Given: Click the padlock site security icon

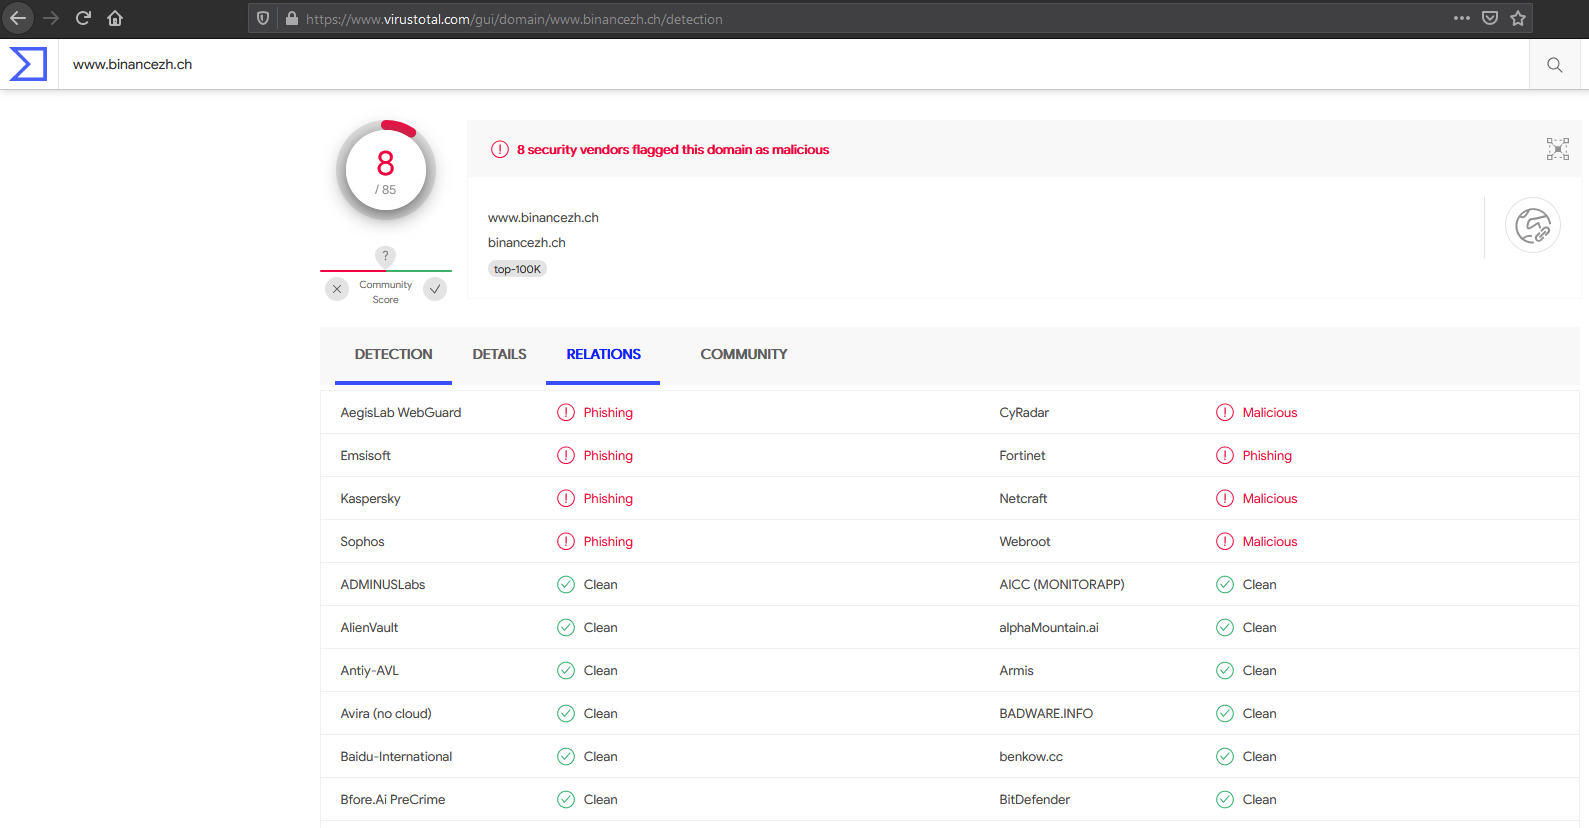Looking at the screenshot, I should click(292, 18).
